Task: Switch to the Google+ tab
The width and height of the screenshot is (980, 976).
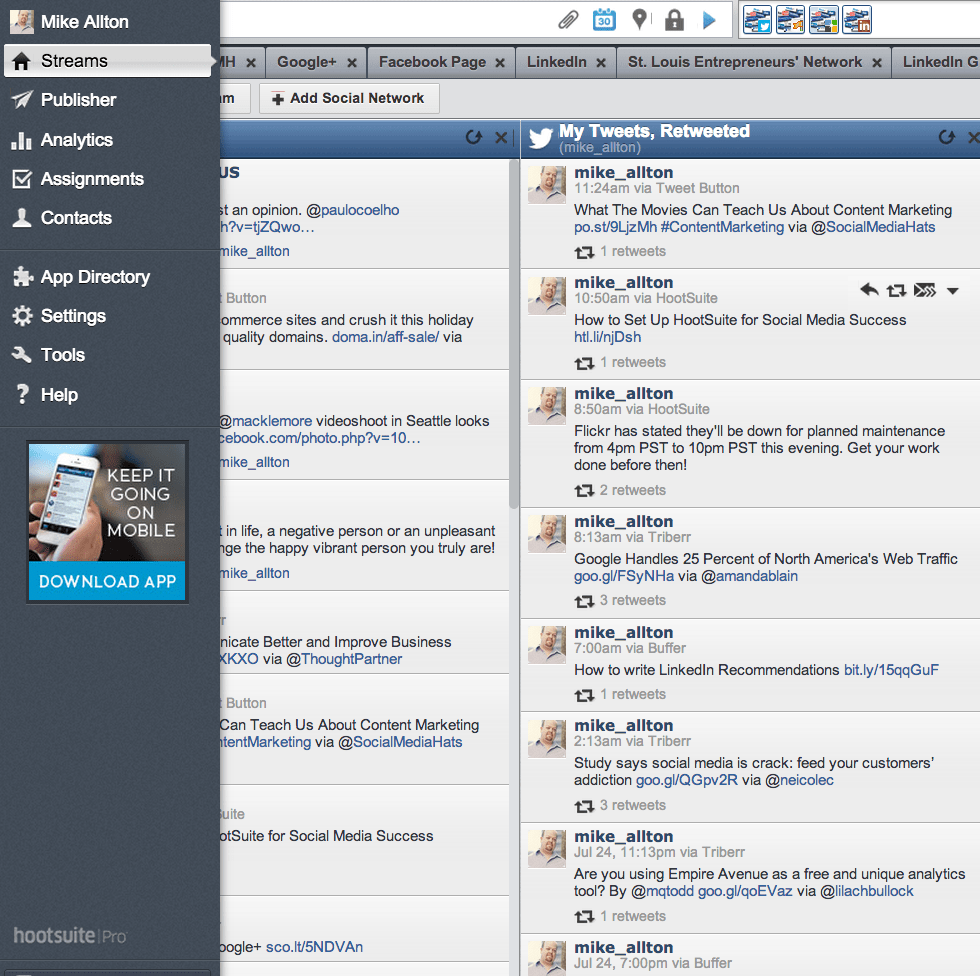Action: 306,62
